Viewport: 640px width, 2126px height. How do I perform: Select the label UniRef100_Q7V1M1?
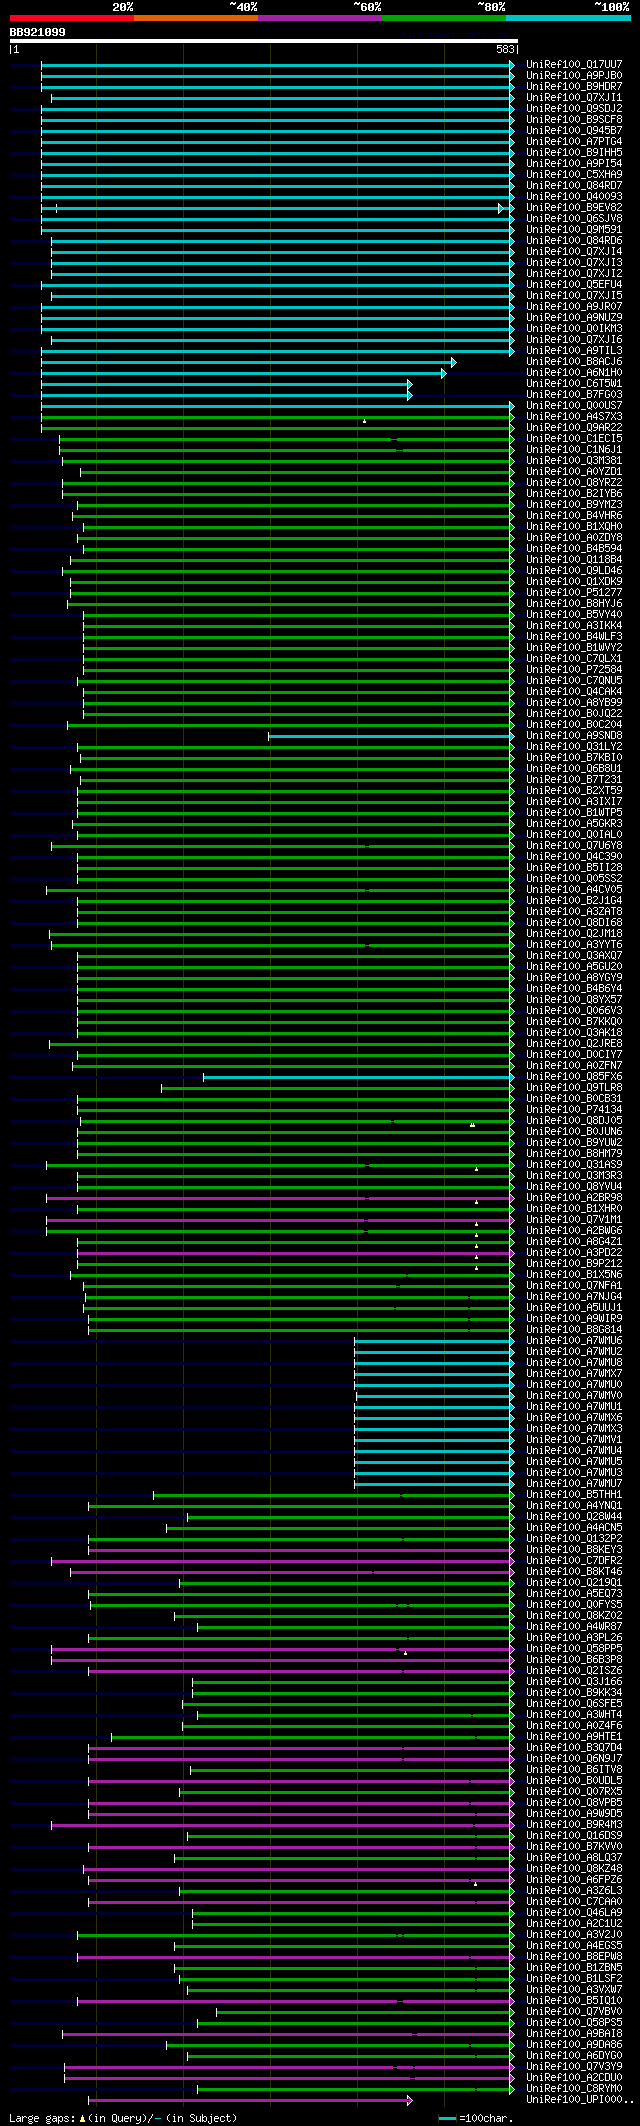pyautogui.click(x=574, y=1219)
